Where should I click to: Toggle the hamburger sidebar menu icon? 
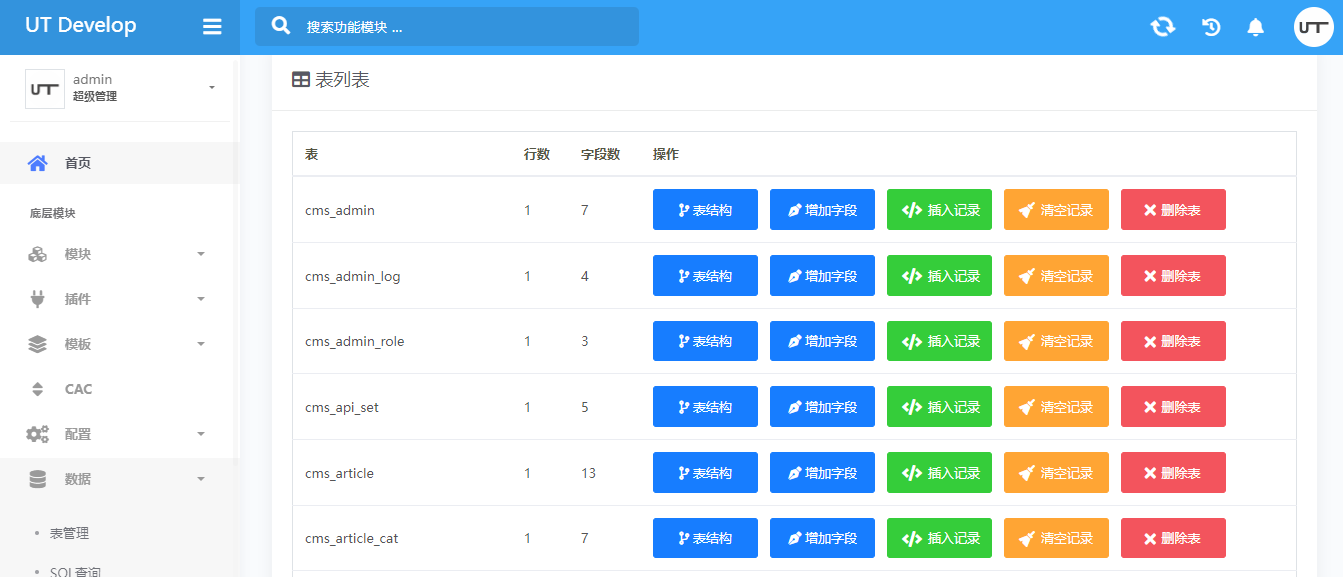[x=212, y=27]
